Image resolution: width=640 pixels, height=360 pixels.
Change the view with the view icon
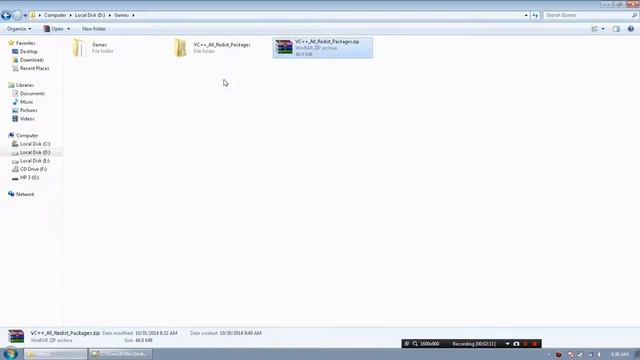(x=595, y=29)
